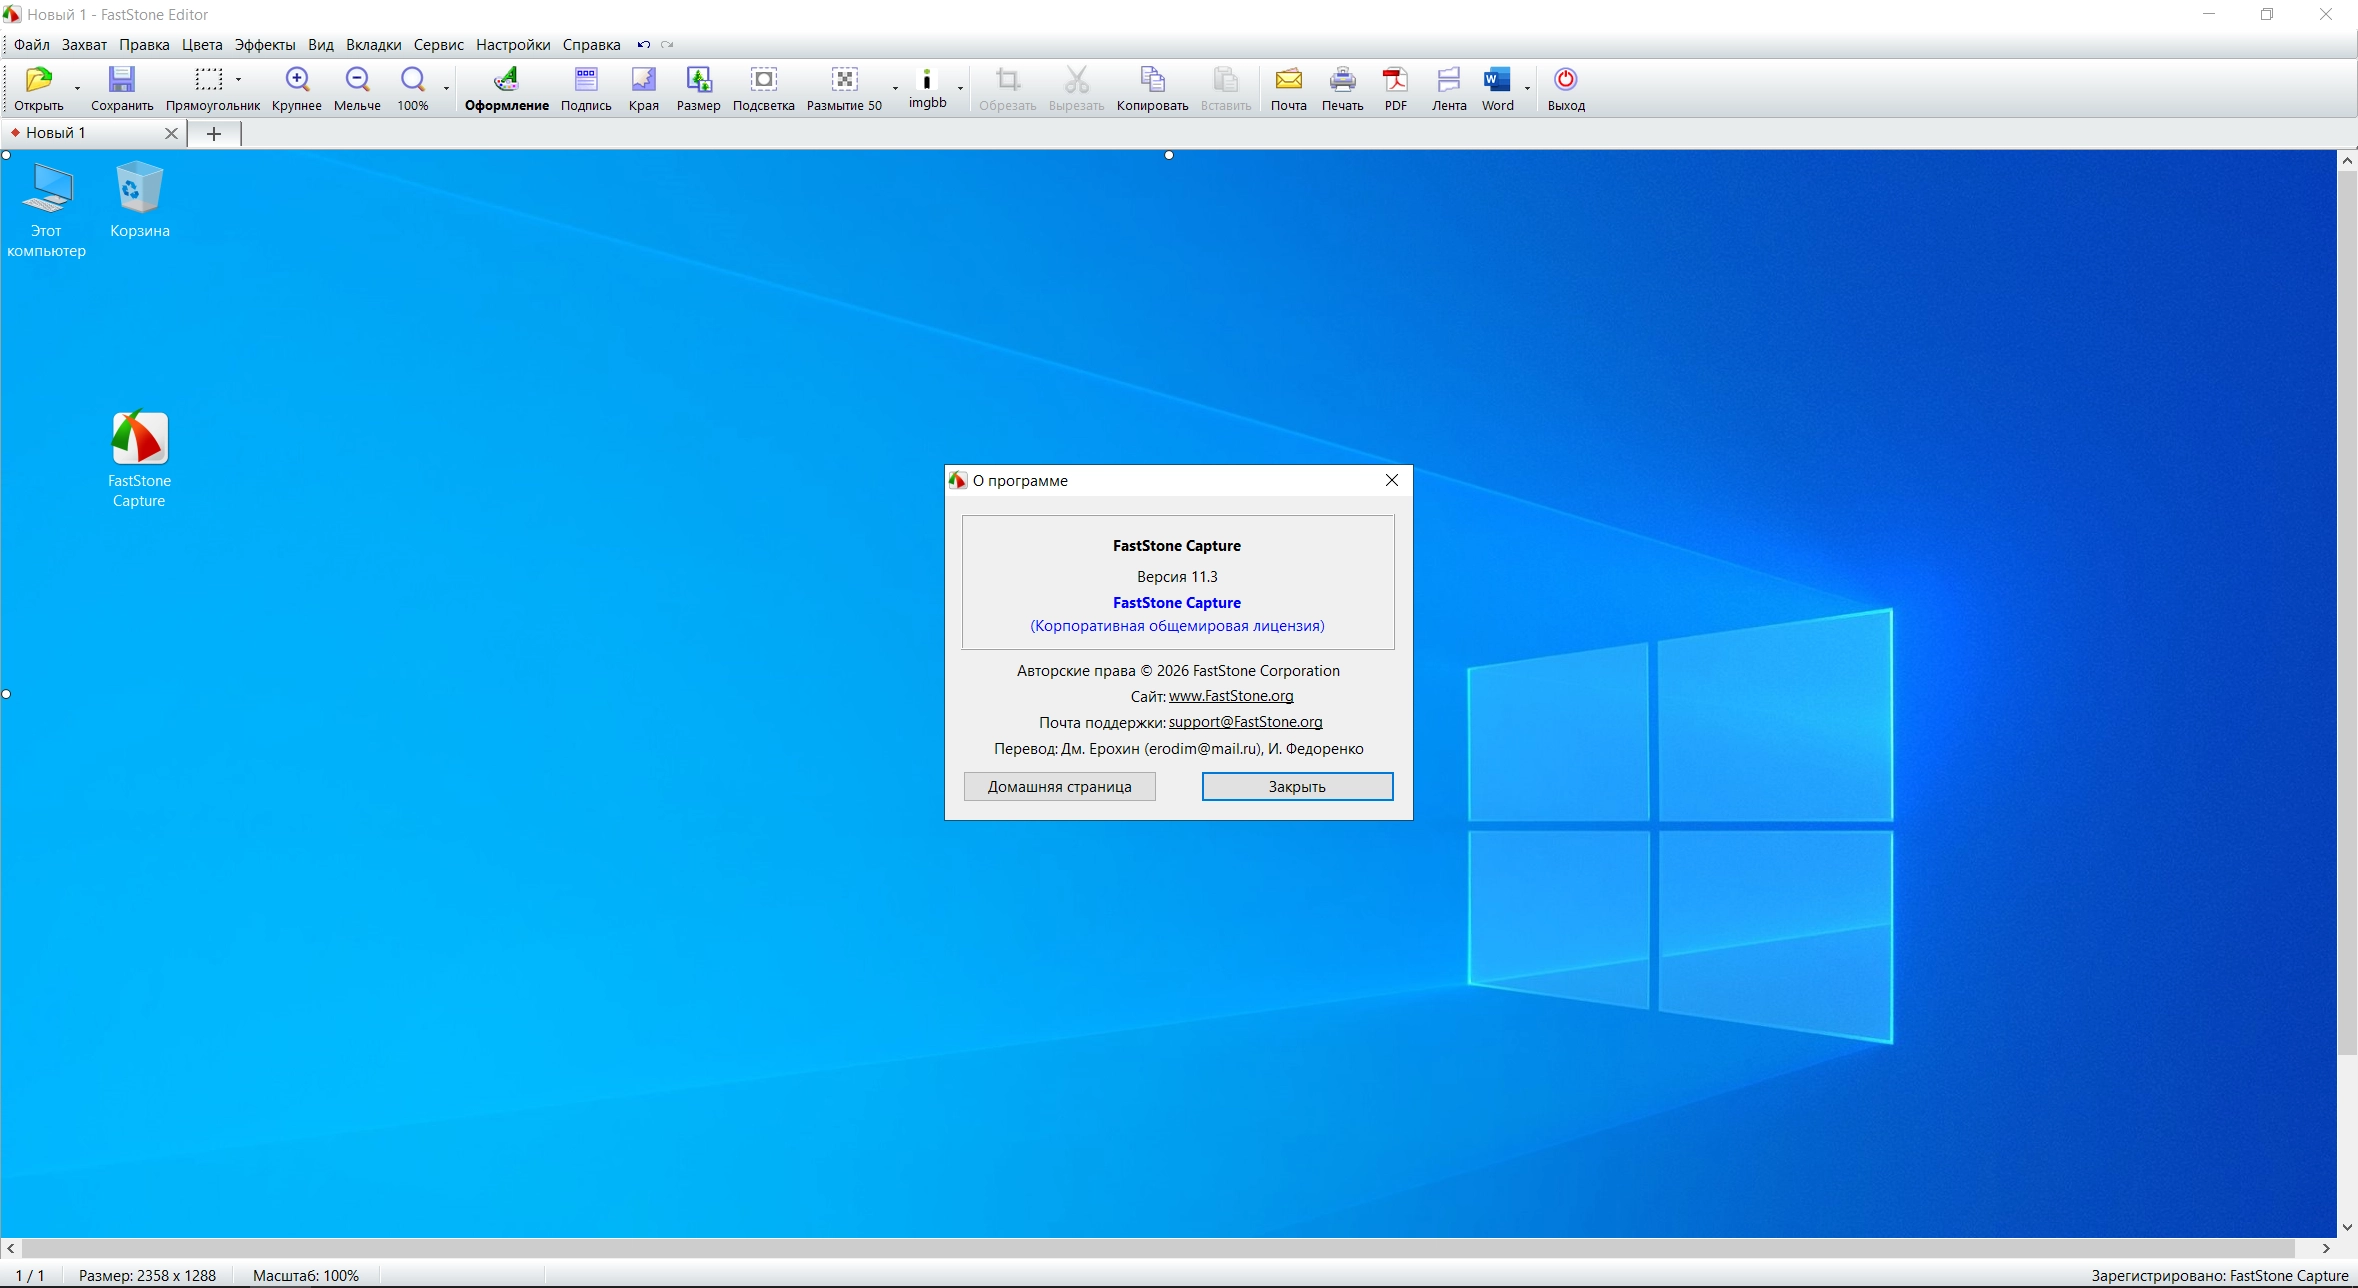
Task: Open the Вкладки menu
Action: pos(374,45)
